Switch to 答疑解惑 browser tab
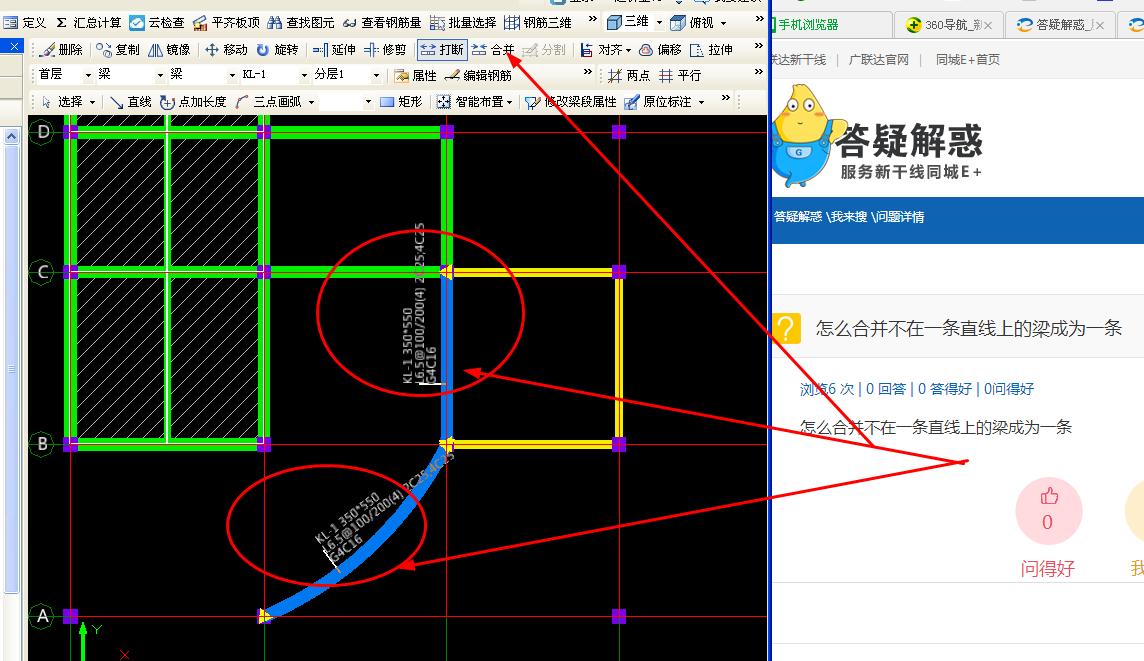 click(x=1060, y=25)
